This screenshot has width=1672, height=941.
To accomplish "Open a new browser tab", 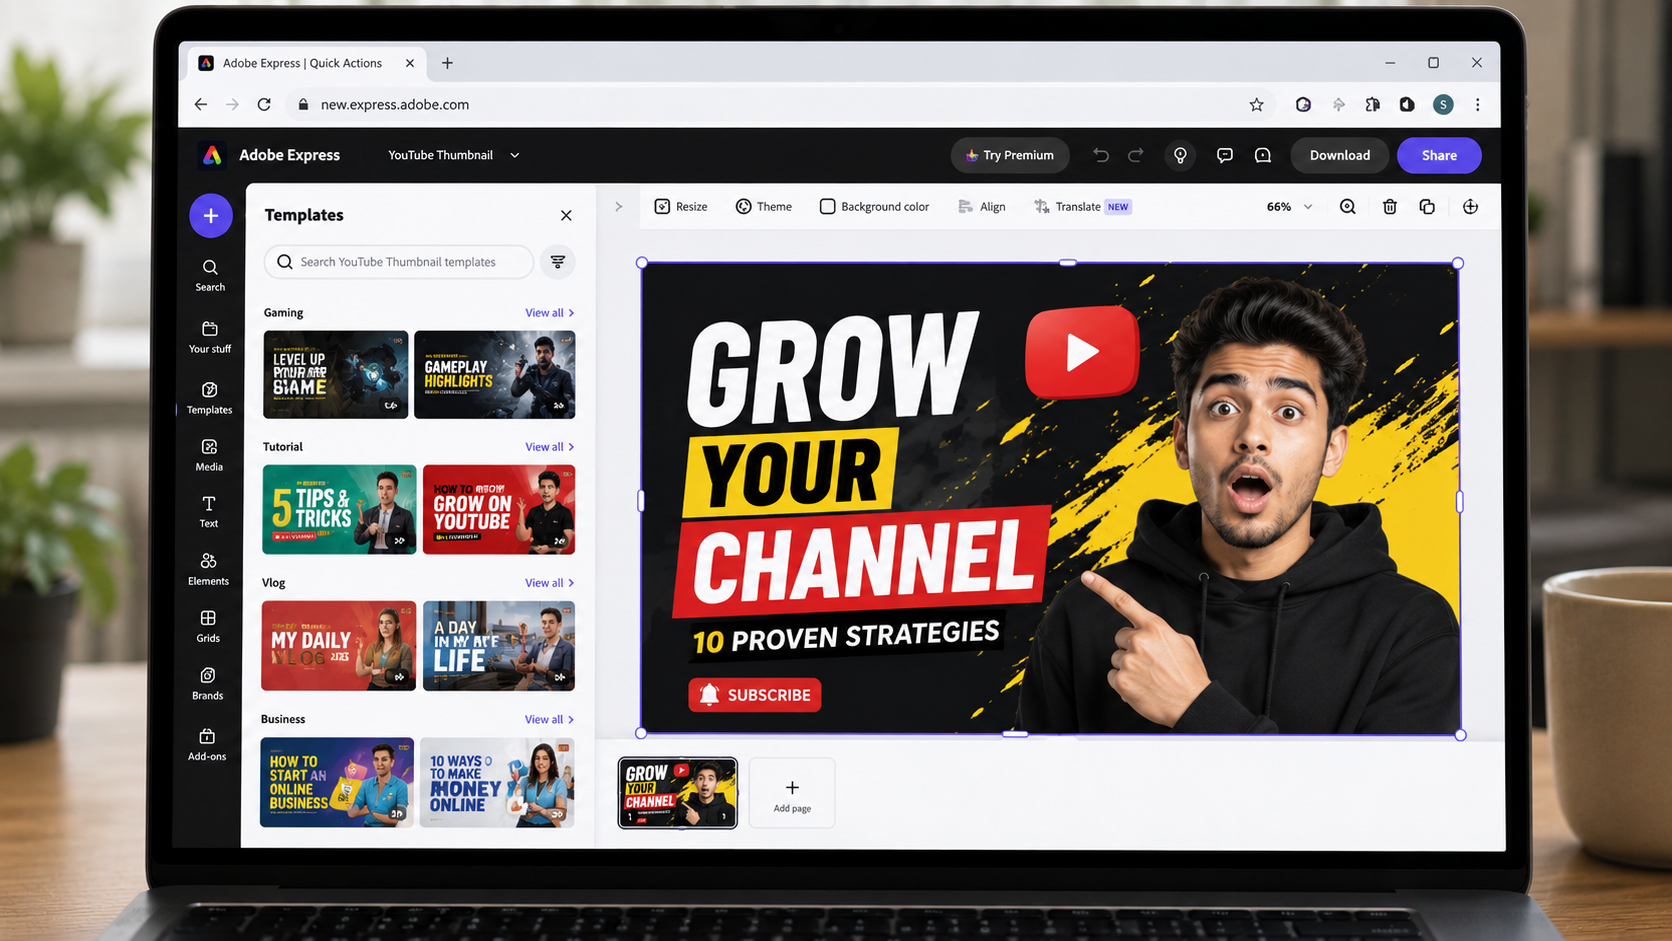I will click(448, 63).
